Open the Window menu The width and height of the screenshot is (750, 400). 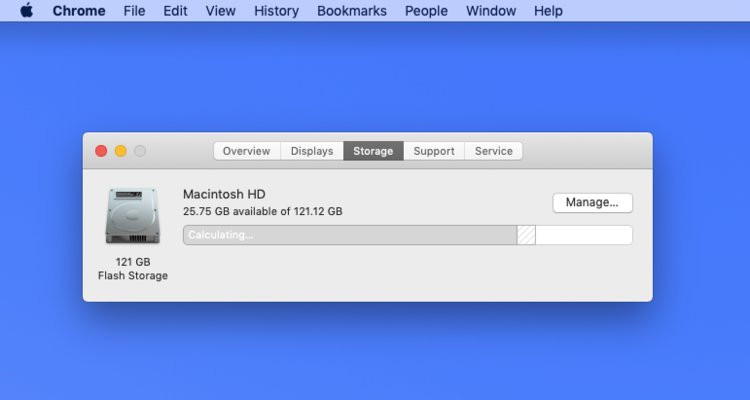click(491, 11)
